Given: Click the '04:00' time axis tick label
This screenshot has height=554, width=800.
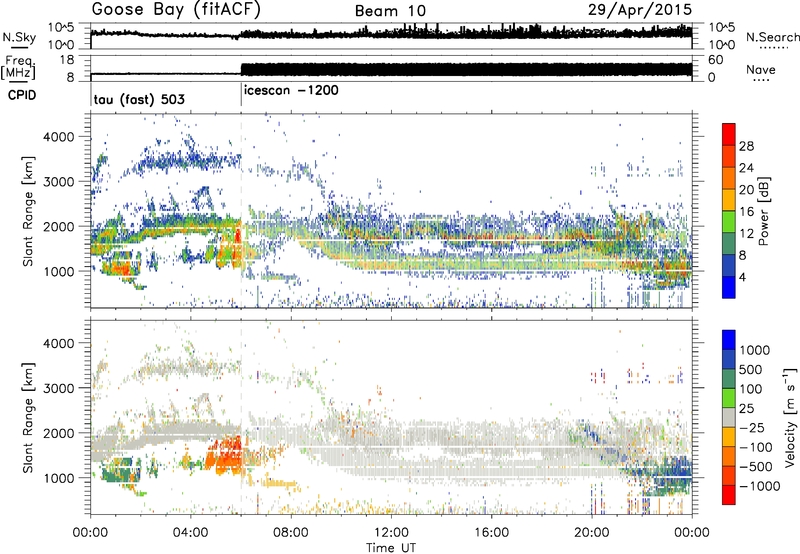Looking at the screenshot, I should point(191,533).
